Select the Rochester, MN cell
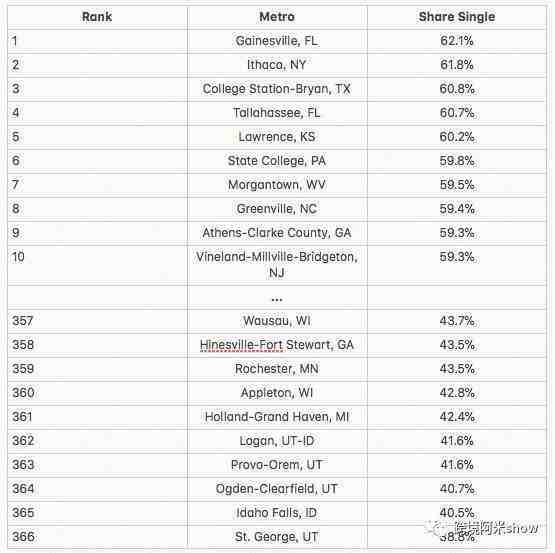 click(277, 369)
